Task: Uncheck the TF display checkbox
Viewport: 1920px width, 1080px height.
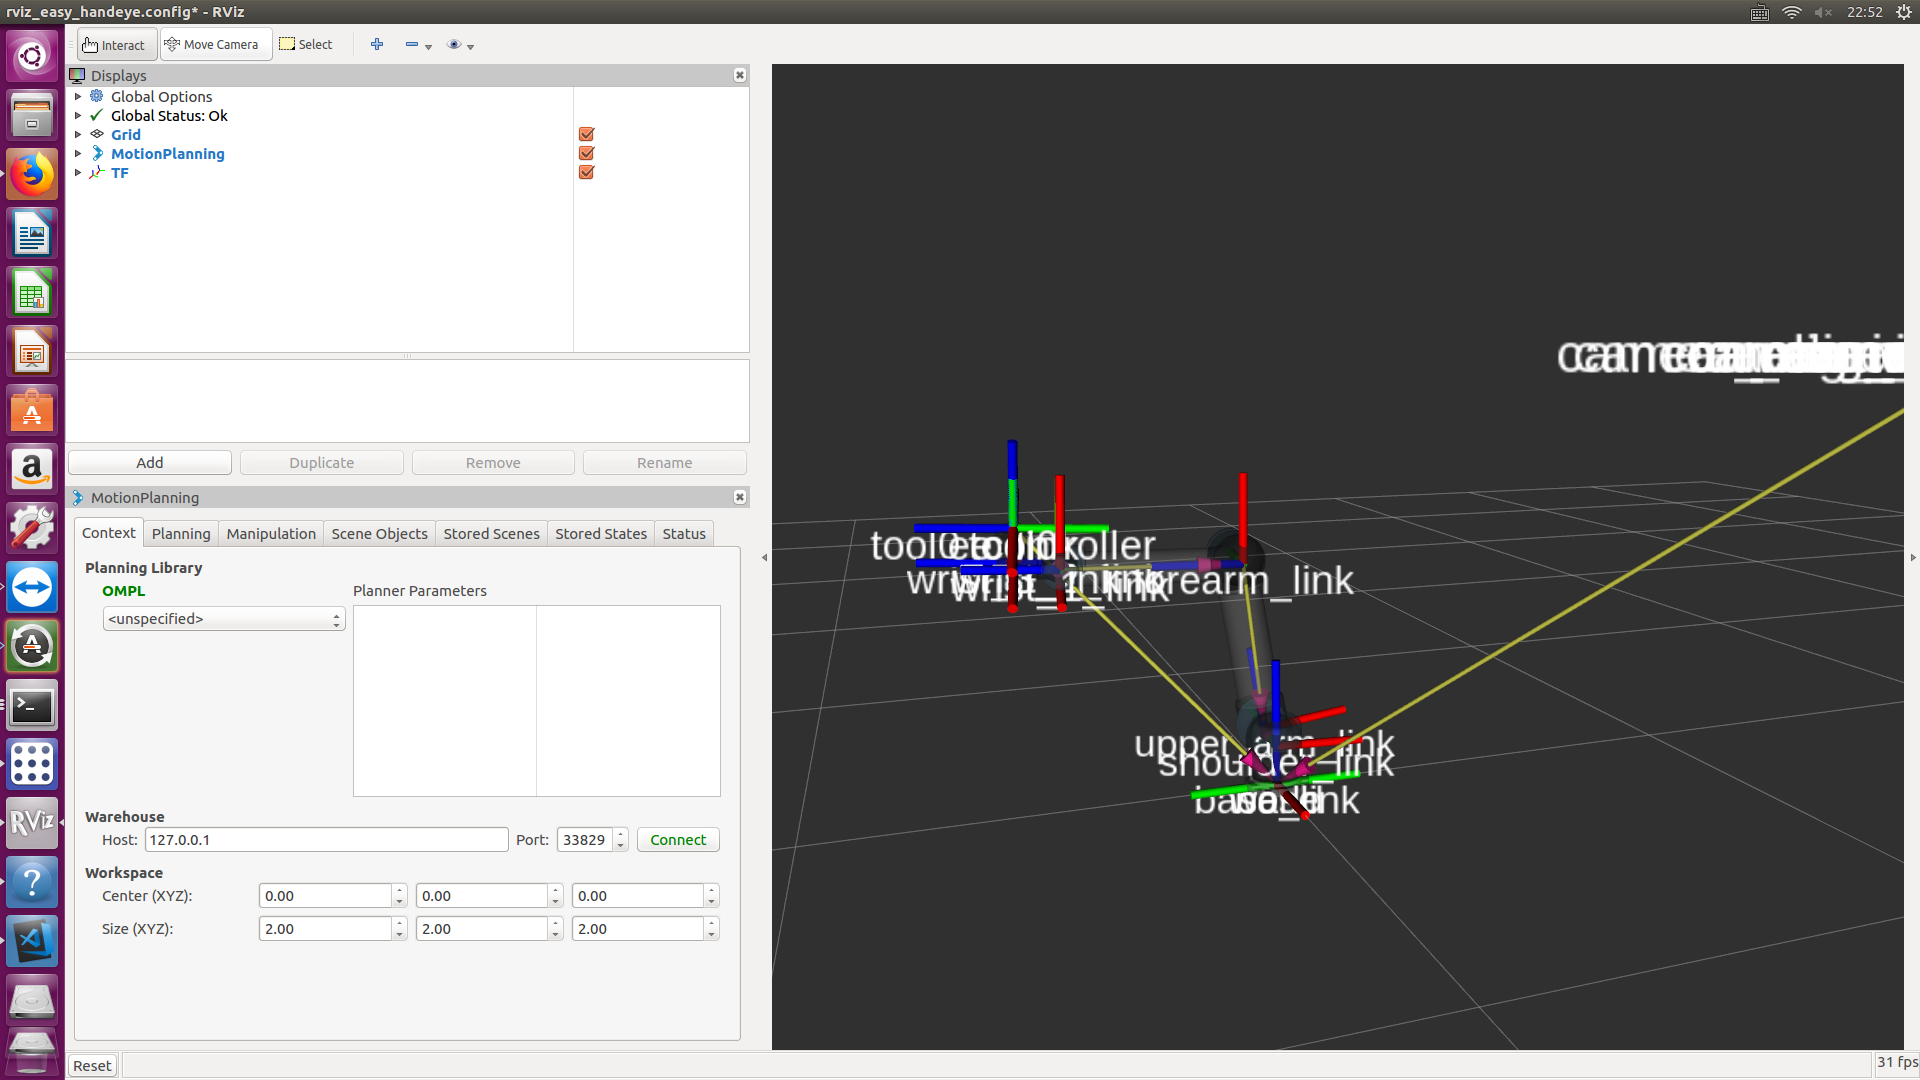Action: point(587,172)
